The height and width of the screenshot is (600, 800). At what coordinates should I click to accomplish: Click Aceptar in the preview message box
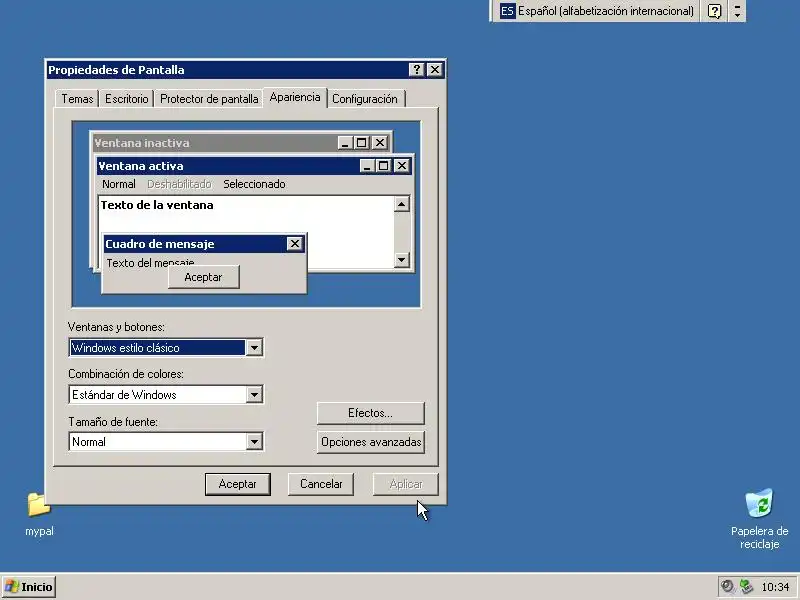coord(204,277)
